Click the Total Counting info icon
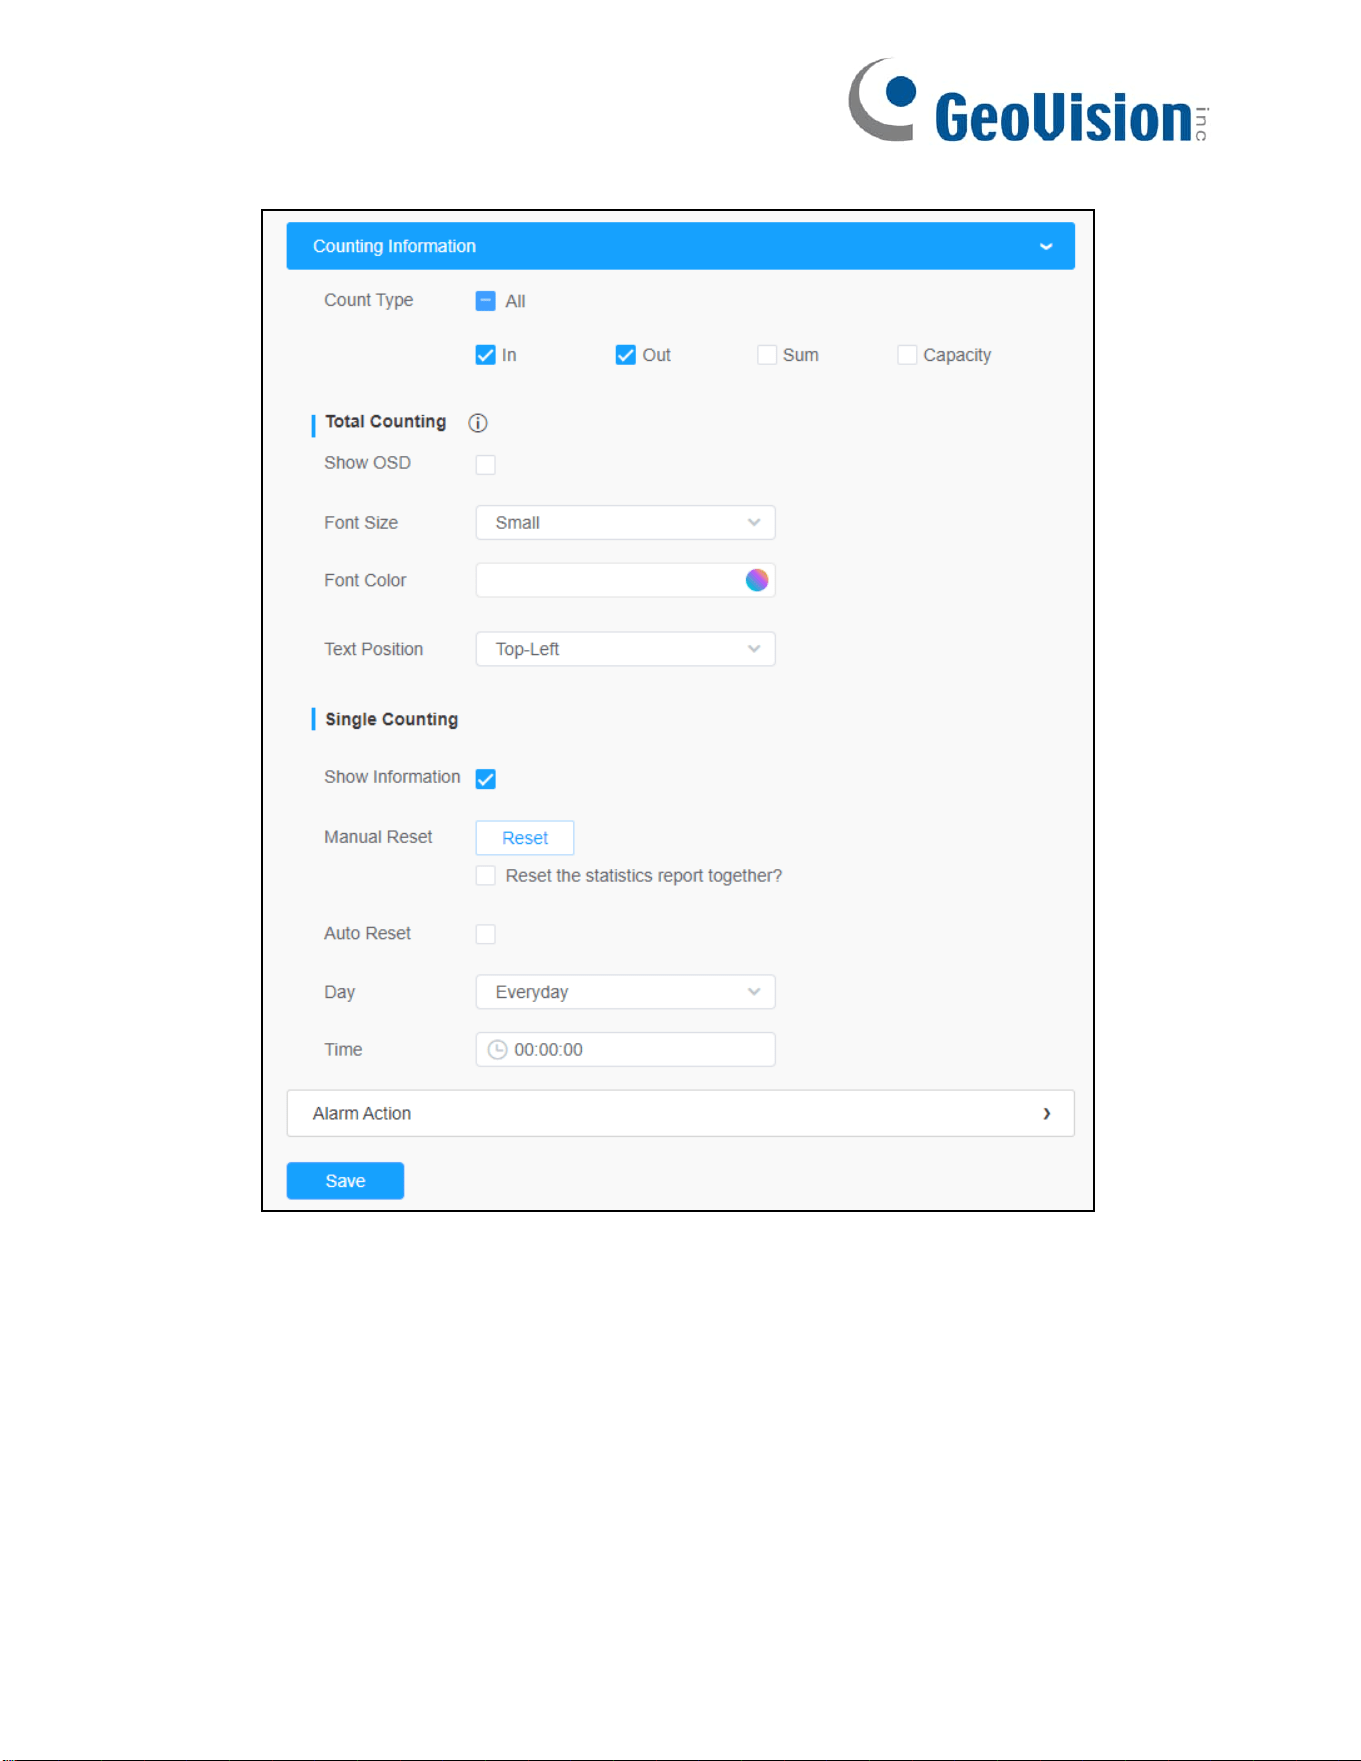This screenshot has height=1761, width=1361. pos(478,423)
